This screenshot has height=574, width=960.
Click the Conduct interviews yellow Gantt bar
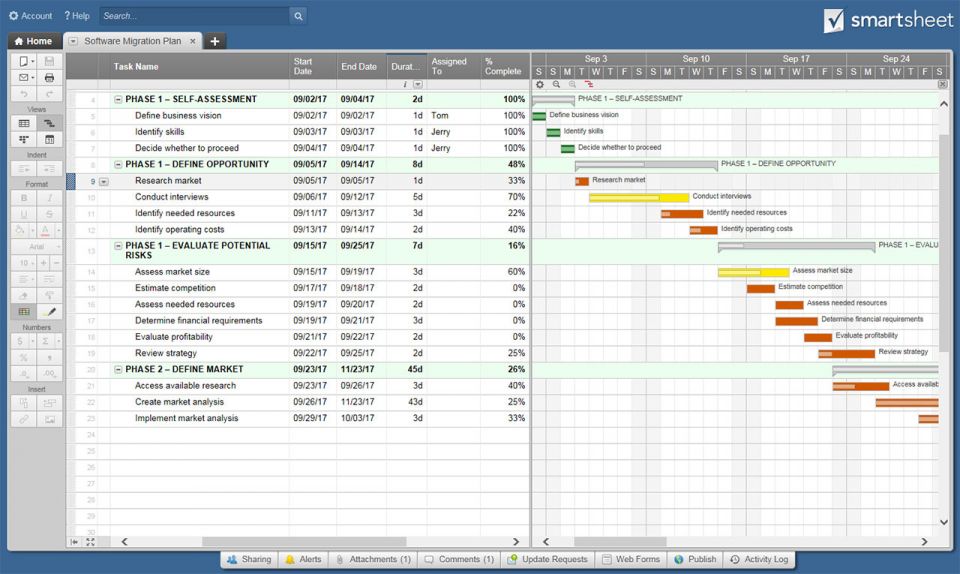pos(638,197)
